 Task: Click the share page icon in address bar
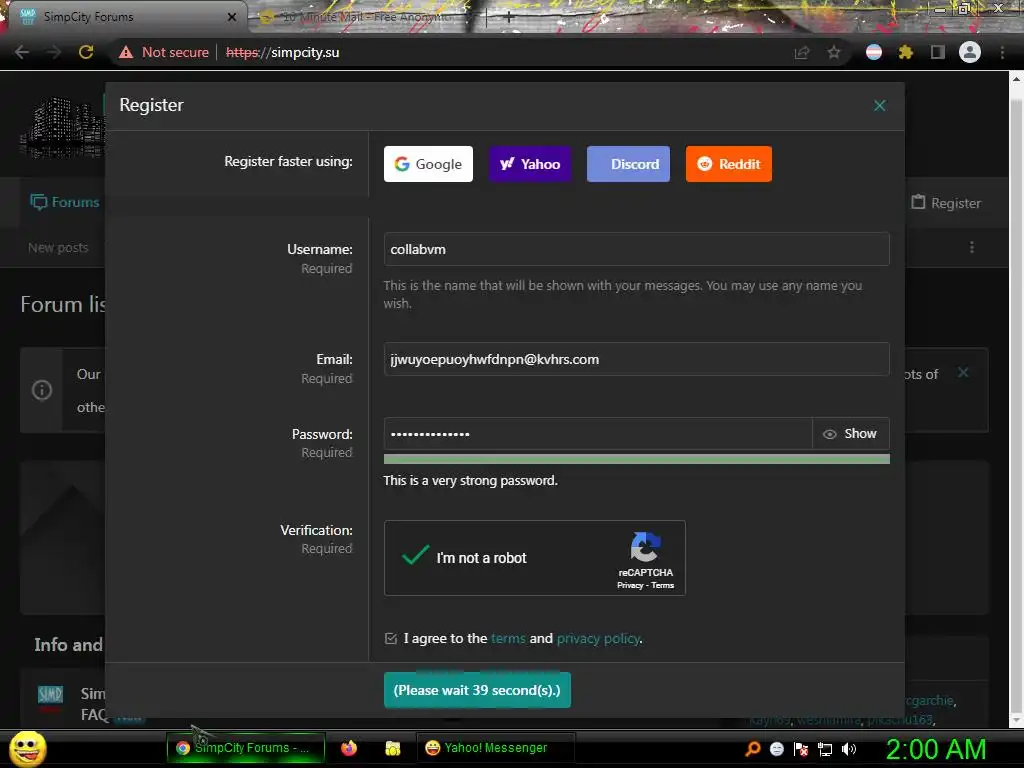tap(802, 52)
